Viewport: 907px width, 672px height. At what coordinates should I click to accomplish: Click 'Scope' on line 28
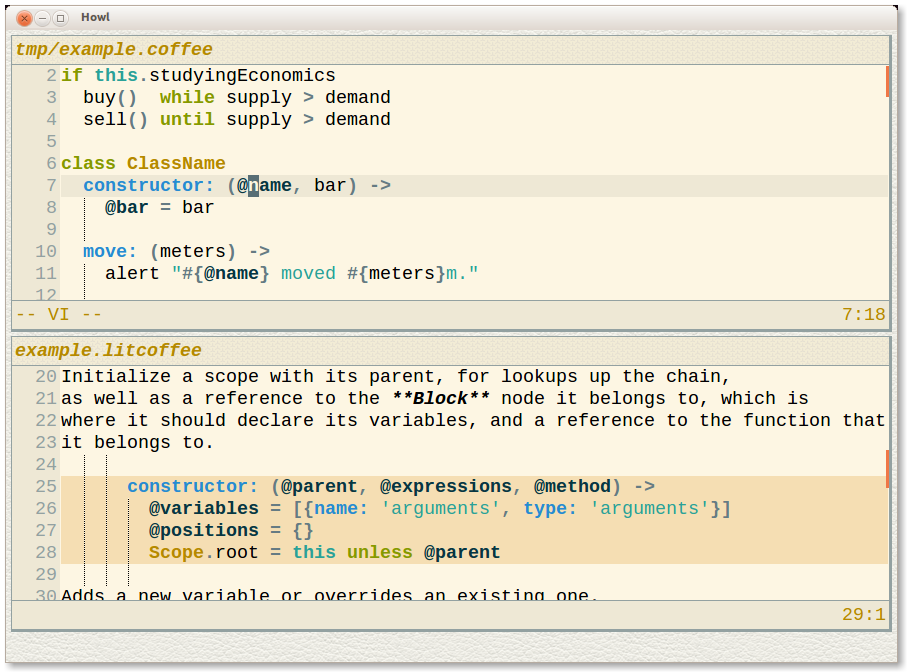pyautogui.click(x=176, y=552)
